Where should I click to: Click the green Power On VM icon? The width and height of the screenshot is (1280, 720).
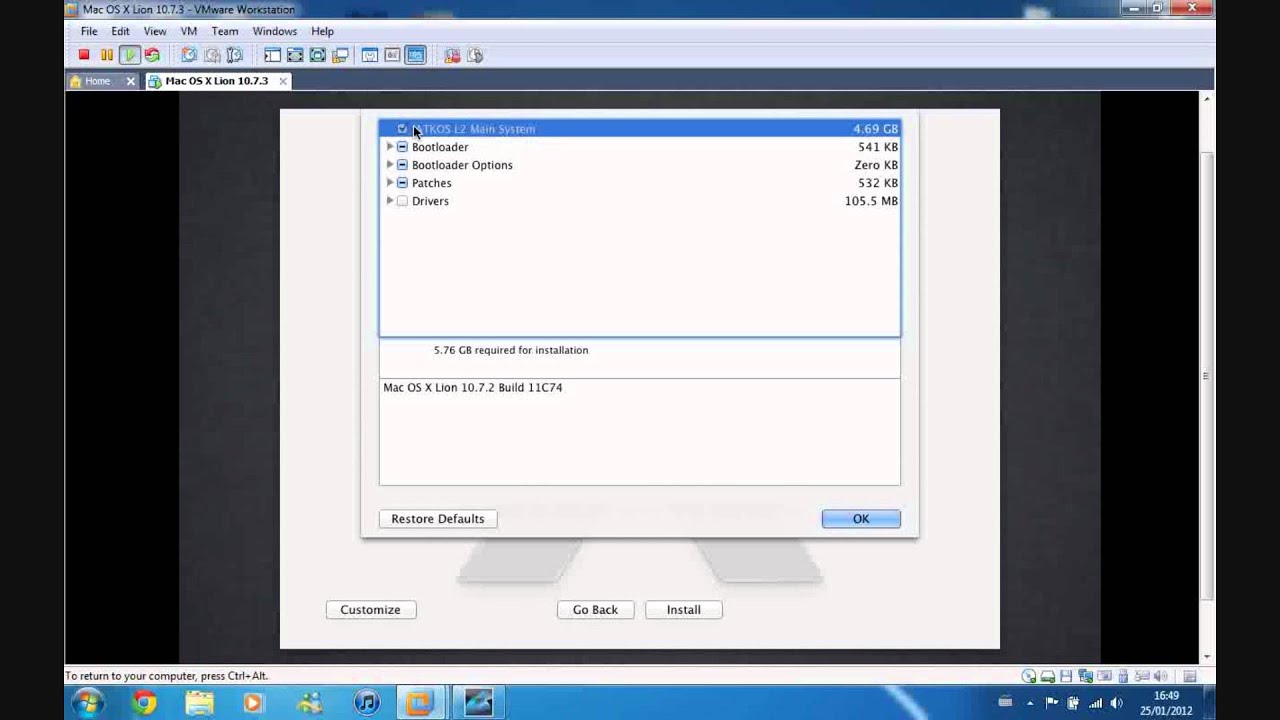point(130,55)
